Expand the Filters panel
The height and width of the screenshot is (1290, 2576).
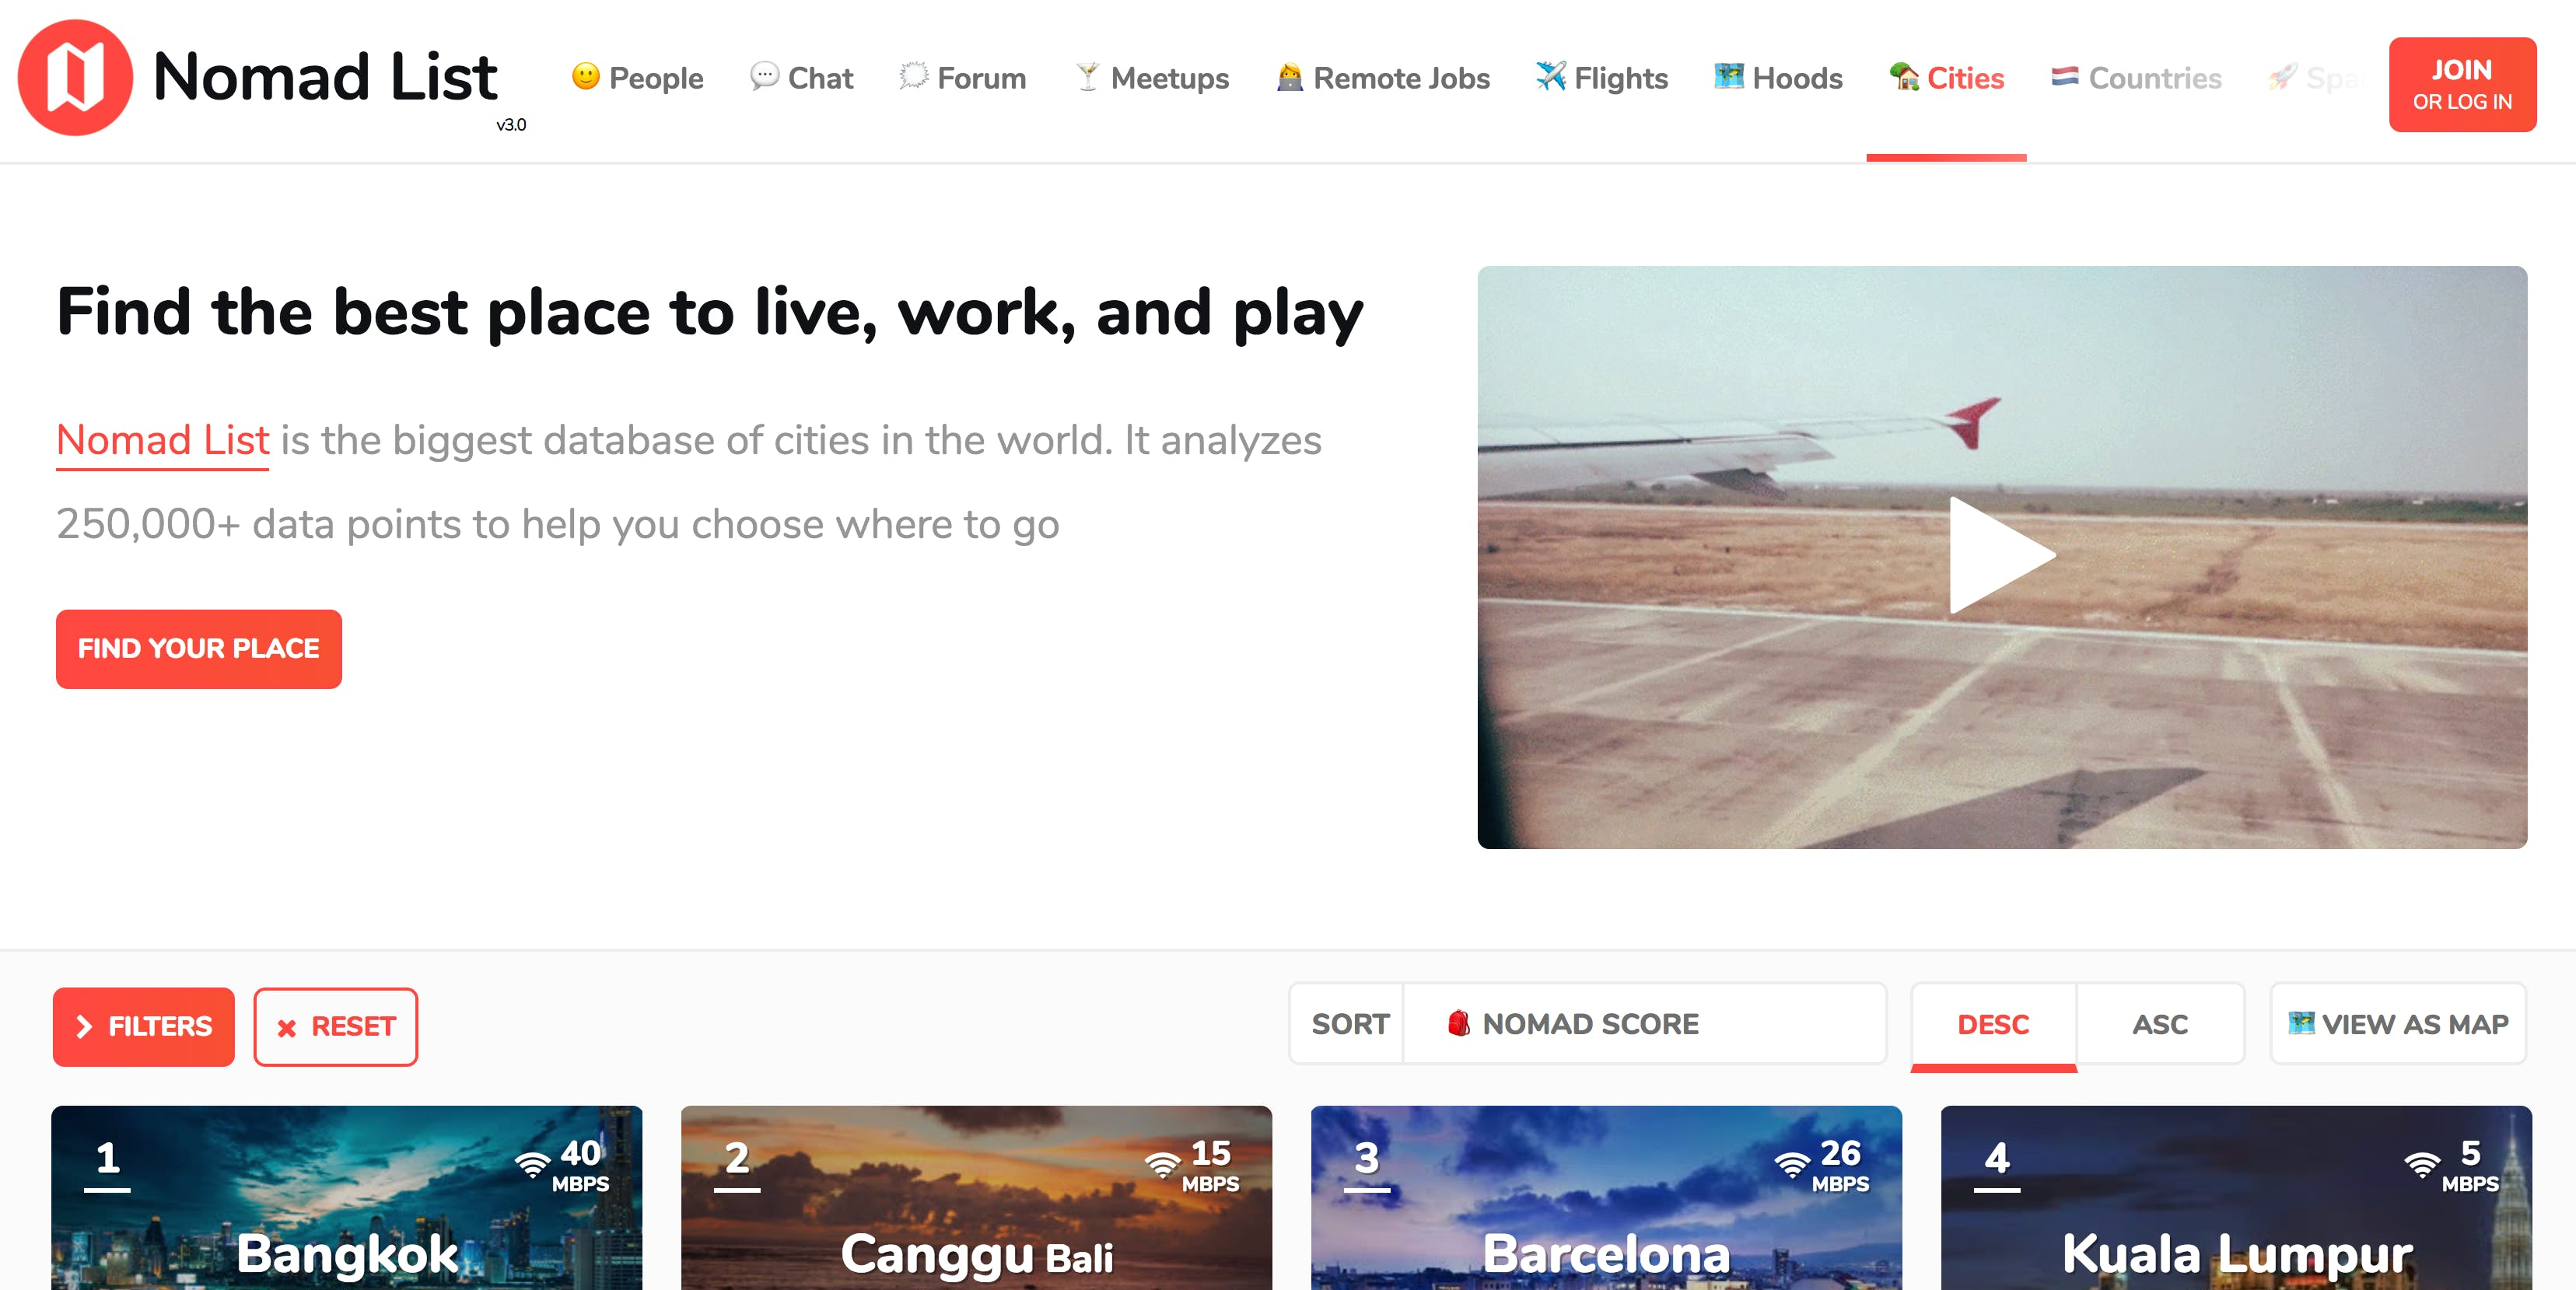[x=144, y=1027]
